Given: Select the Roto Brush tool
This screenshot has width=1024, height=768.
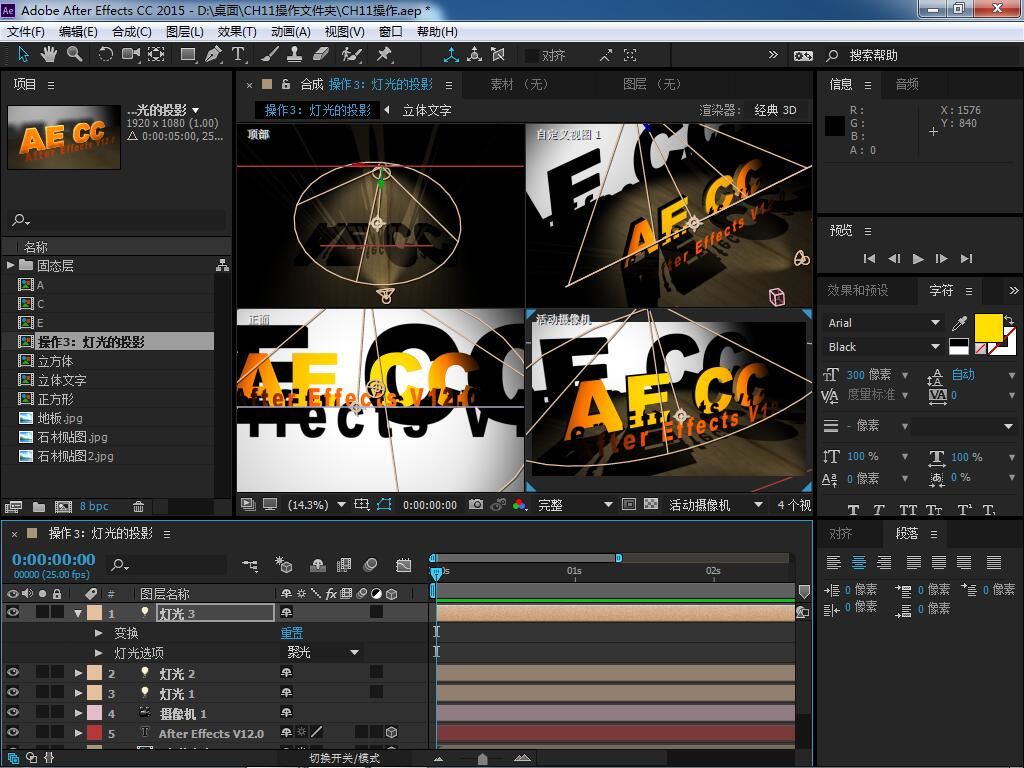Looking at the screenshot, I should tap(351, 55).
